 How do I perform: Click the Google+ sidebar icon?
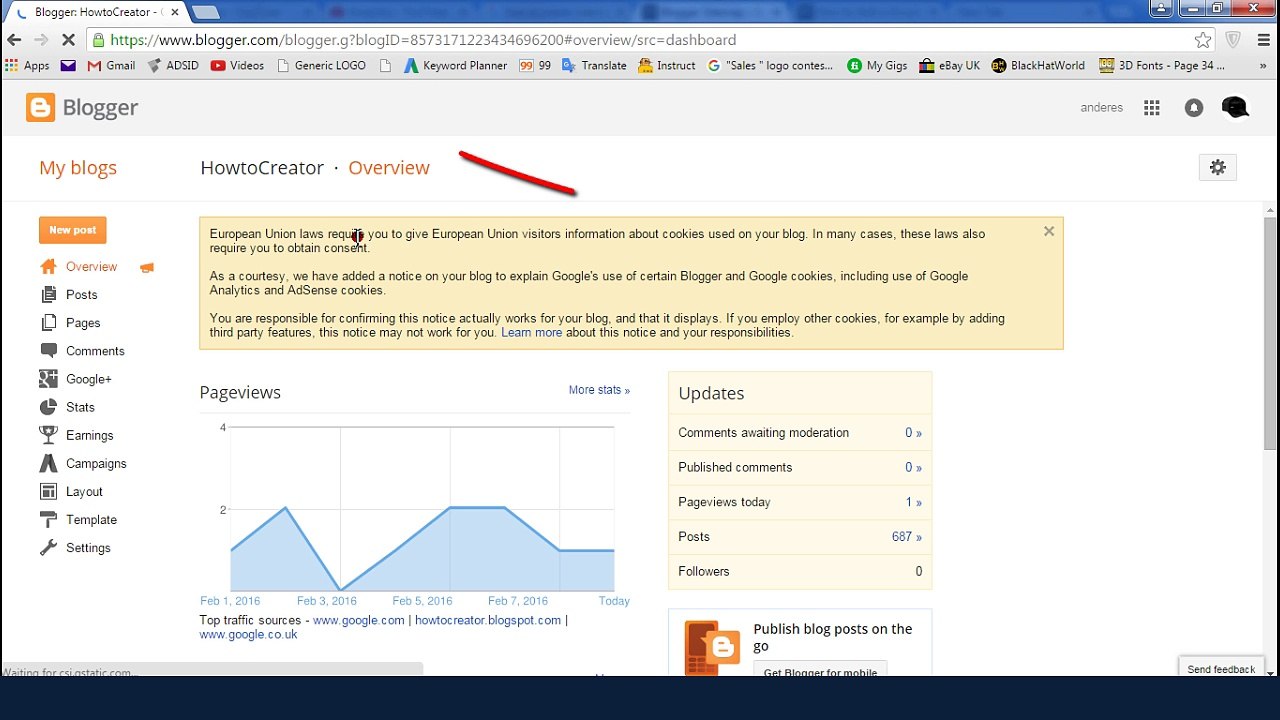48,379
